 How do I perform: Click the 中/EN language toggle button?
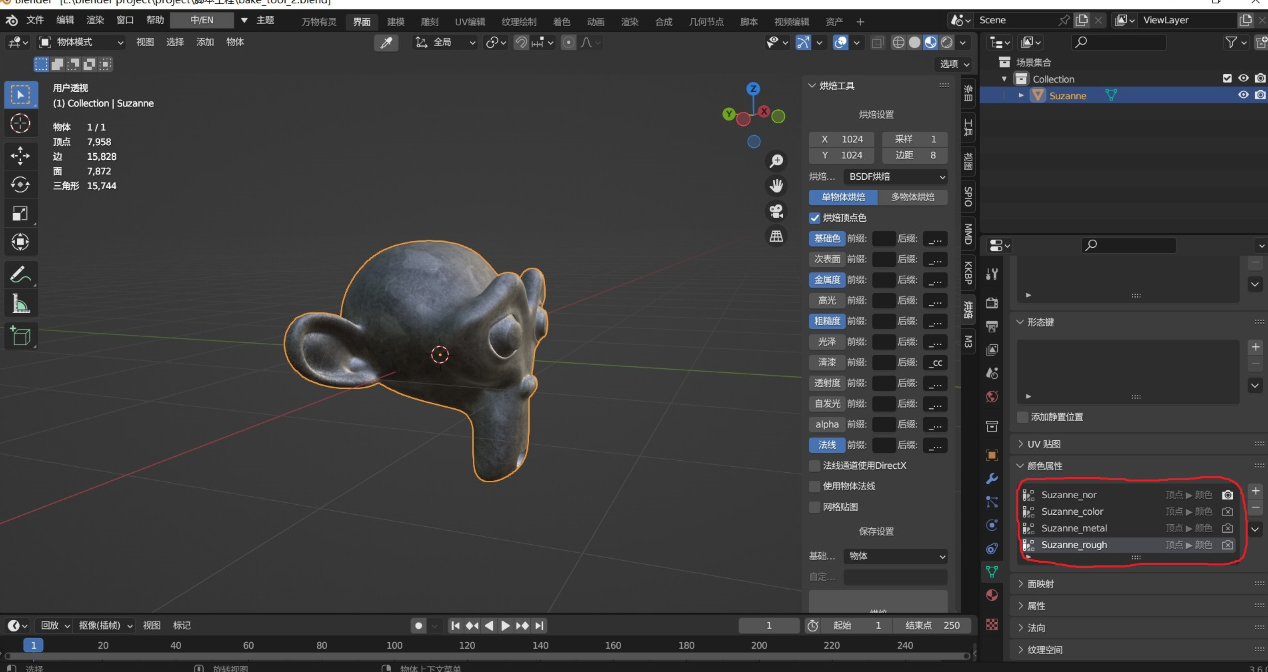(x=202, y=20)
